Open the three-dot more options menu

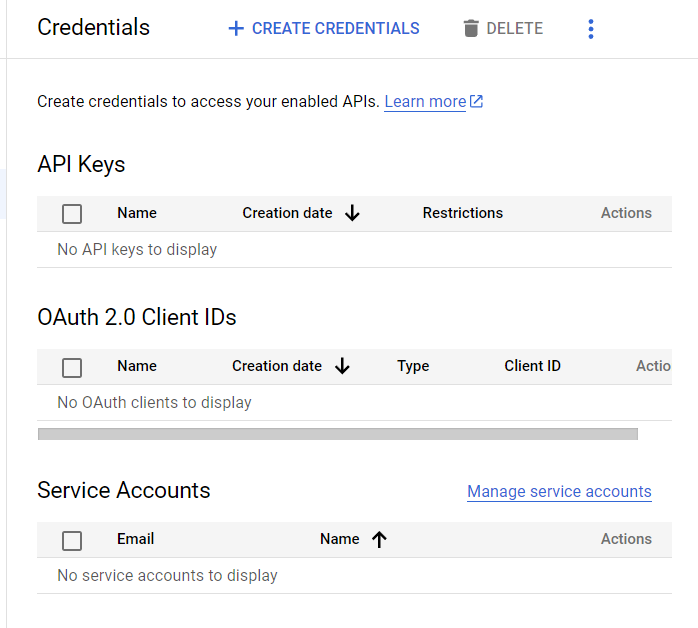tap(591, 29)
